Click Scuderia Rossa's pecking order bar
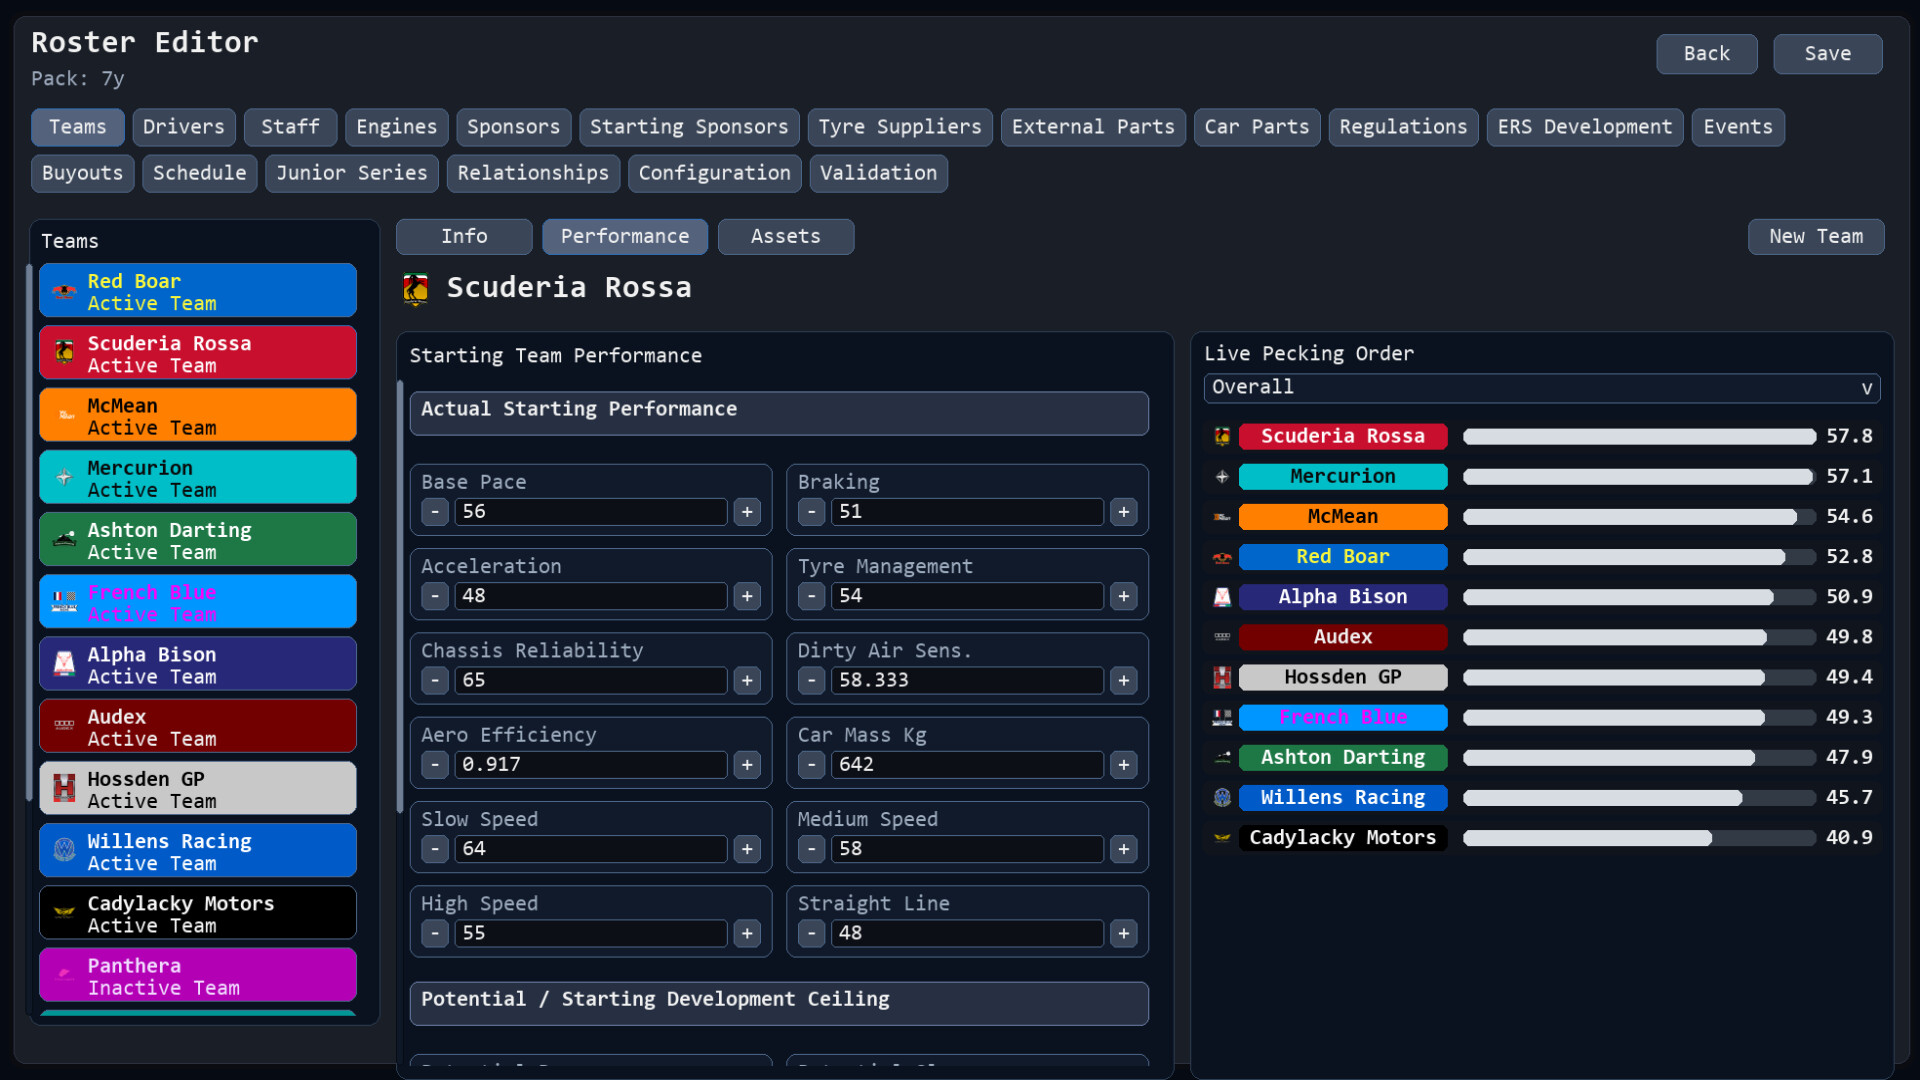 coord(1639,437)
